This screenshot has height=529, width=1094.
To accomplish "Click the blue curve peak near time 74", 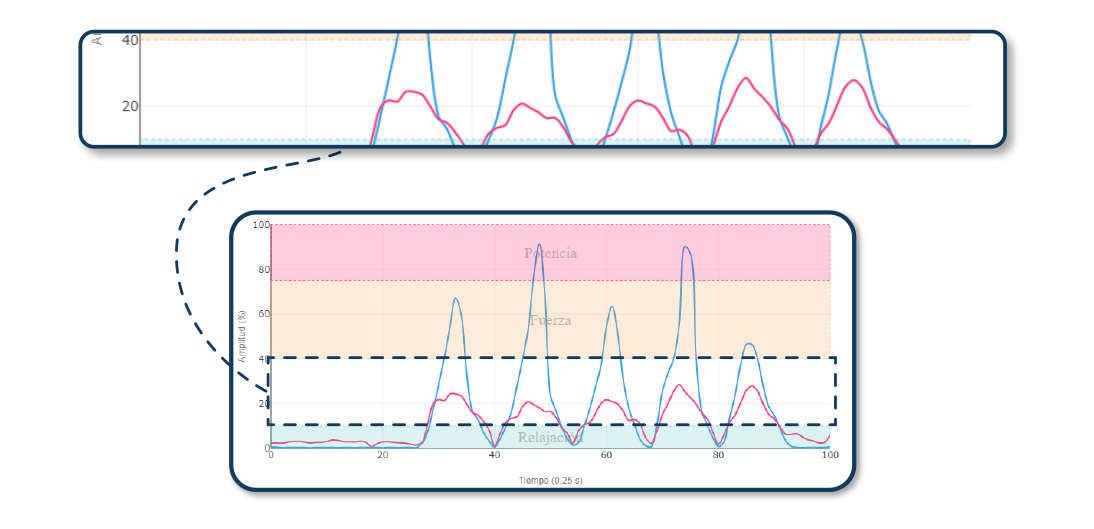I will [x=686, y=247].
